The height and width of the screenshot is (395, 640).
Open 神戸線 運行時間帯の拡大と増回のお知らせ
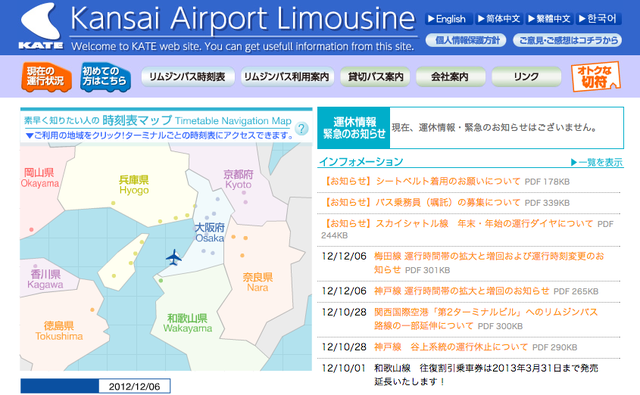pos(462,291)
